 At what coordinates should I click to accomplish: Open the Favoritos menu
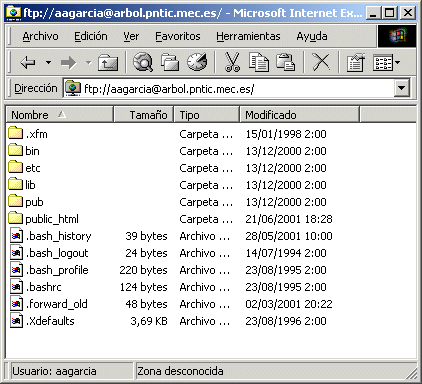pyautogui.click(x=178, y=36)
